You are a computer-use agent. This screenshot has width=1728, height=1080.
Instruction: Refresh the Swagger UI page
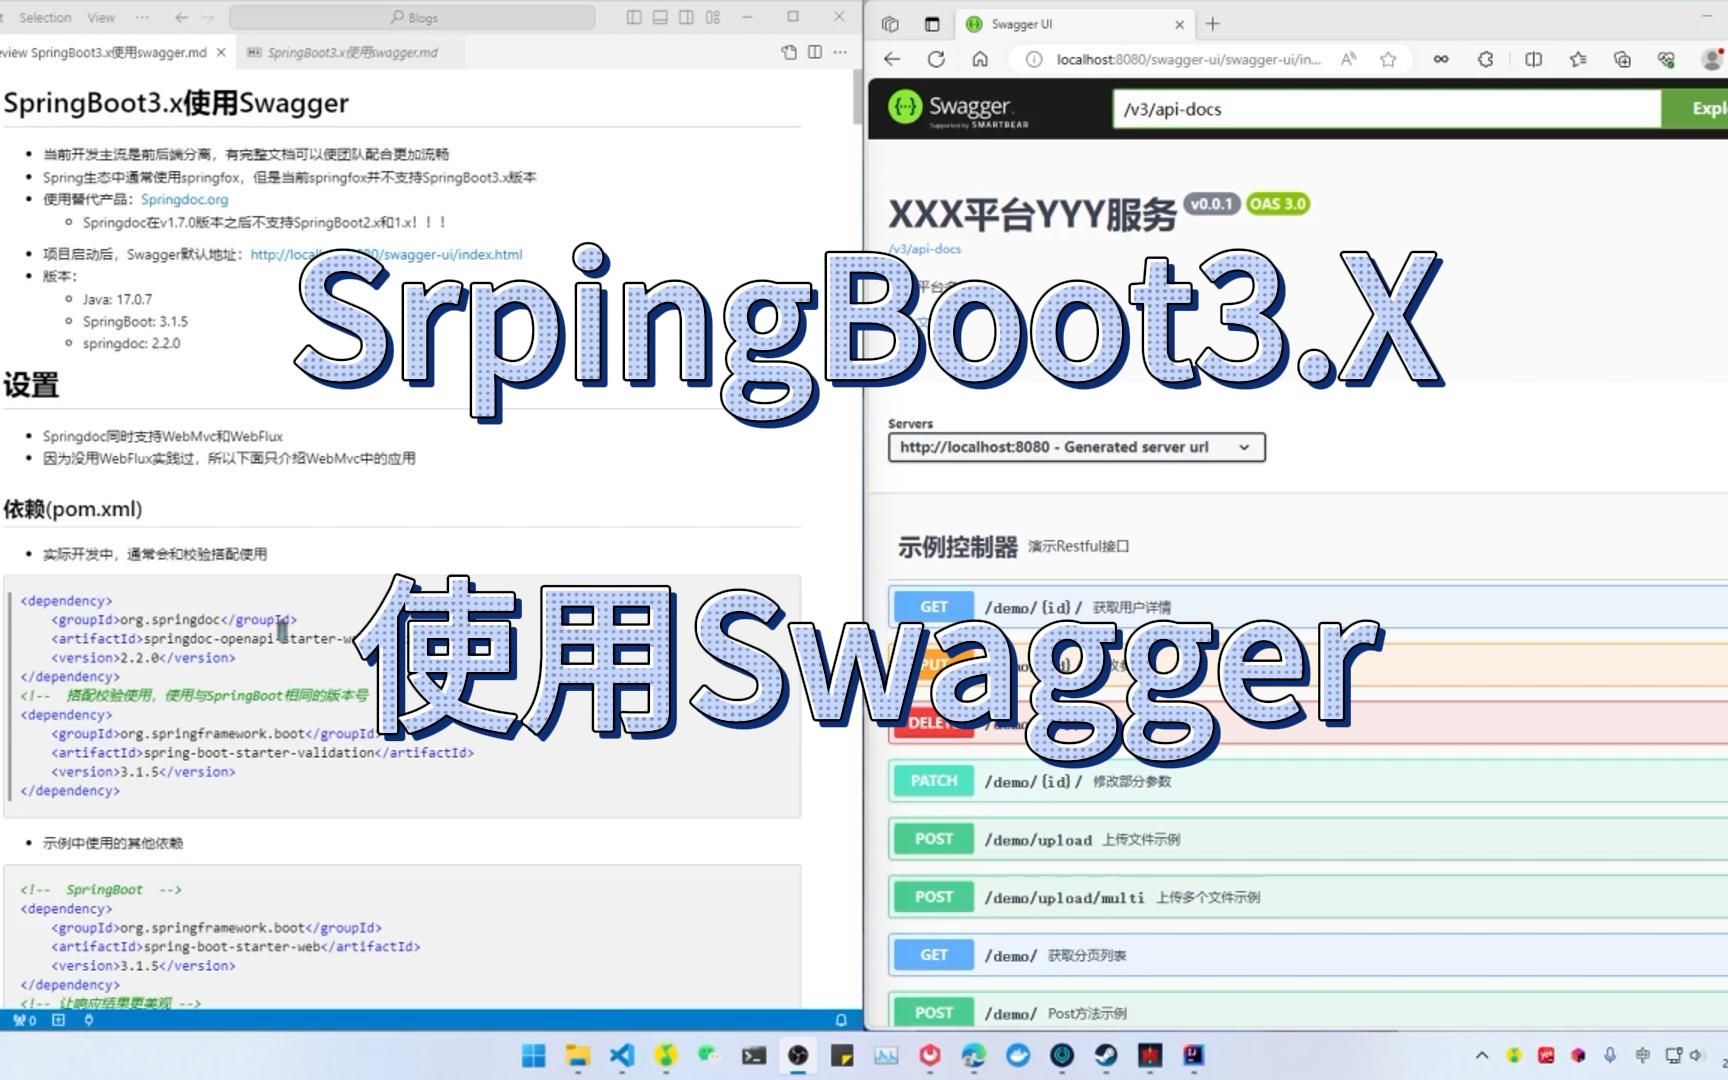[936, 59]
